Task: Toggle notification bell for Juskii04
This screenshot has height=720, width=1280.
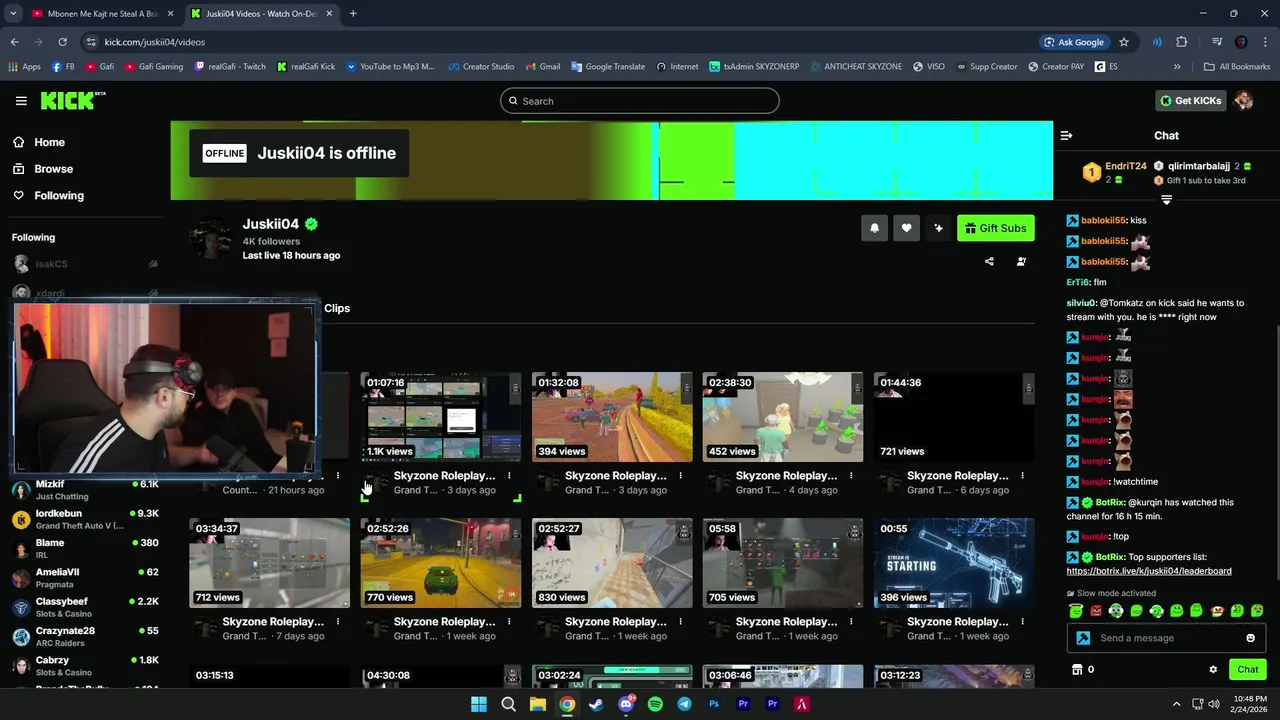Action: click(x=874, y=228)
